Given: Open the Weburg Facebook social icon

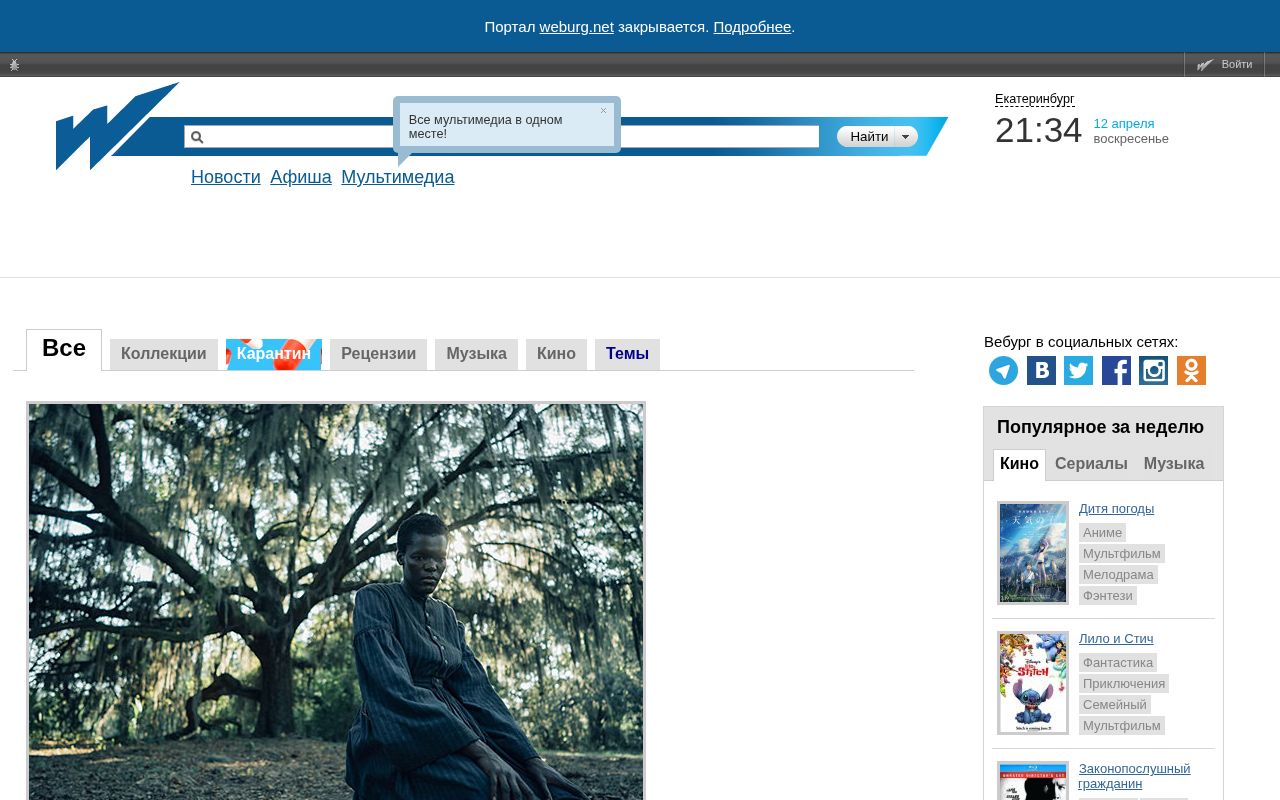Looking at the screenshot, I should [1116, 371].
